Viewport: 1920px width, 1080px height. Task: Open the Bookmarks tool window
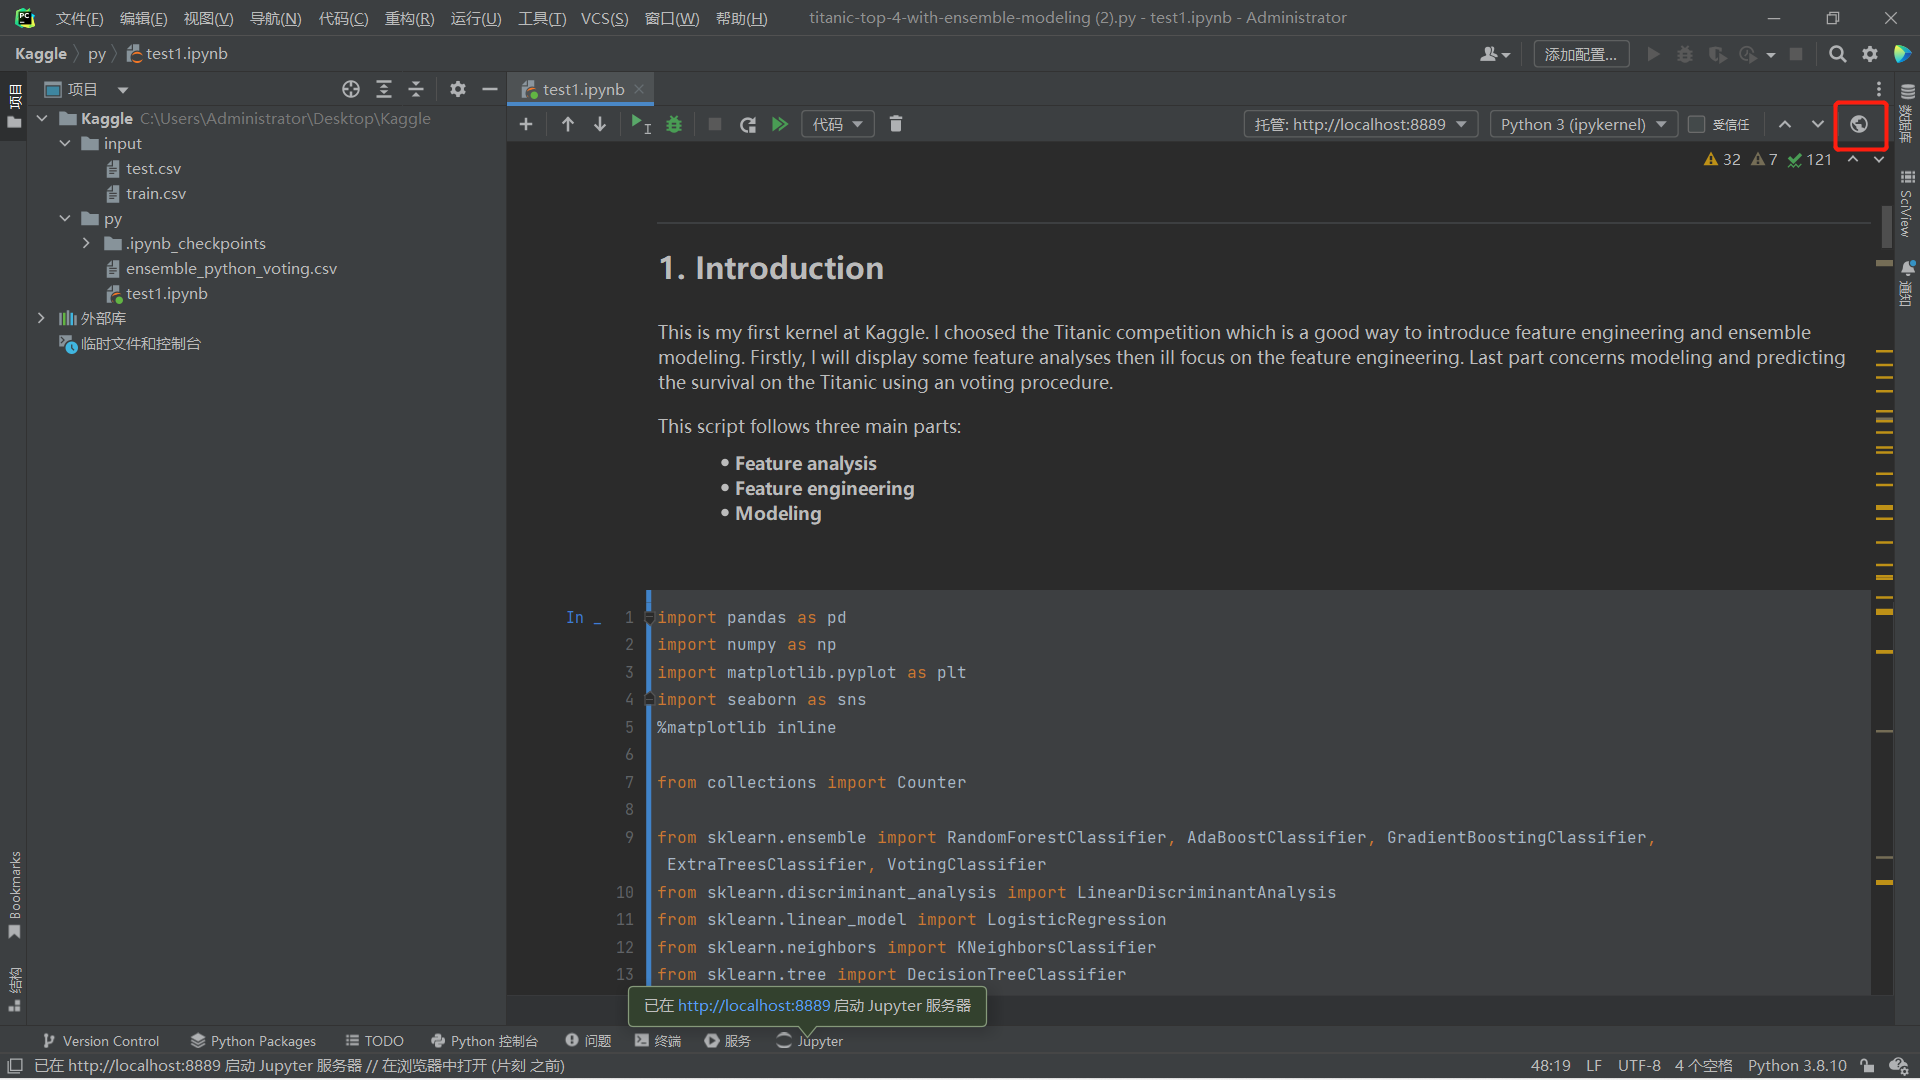click(x=14, y=894)
